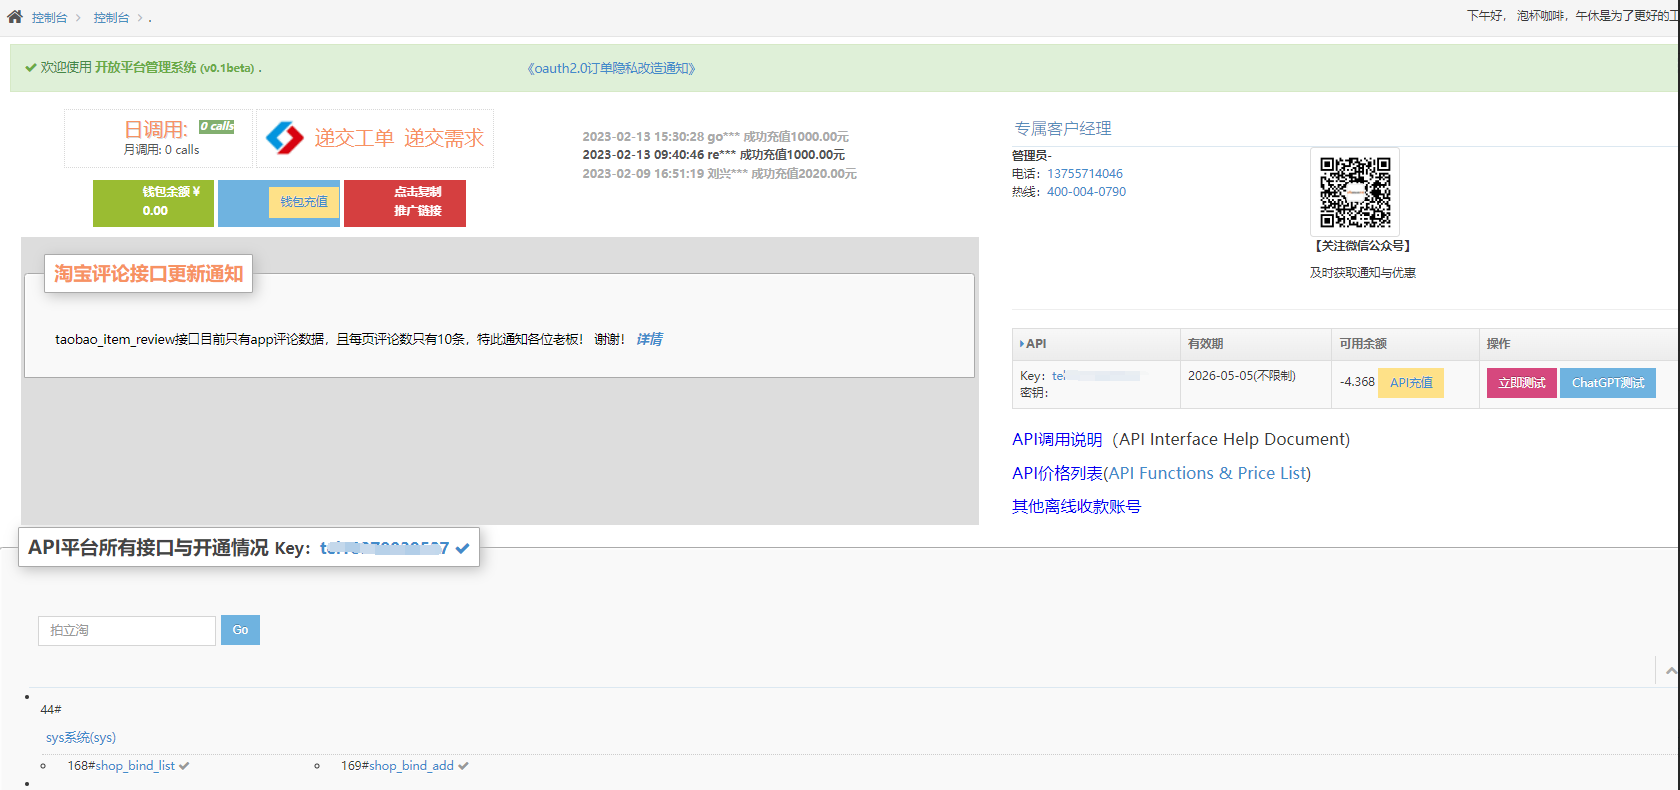Click the blue checkmark after the Key
Screen dimensions: 1680x790
point(462,548)
